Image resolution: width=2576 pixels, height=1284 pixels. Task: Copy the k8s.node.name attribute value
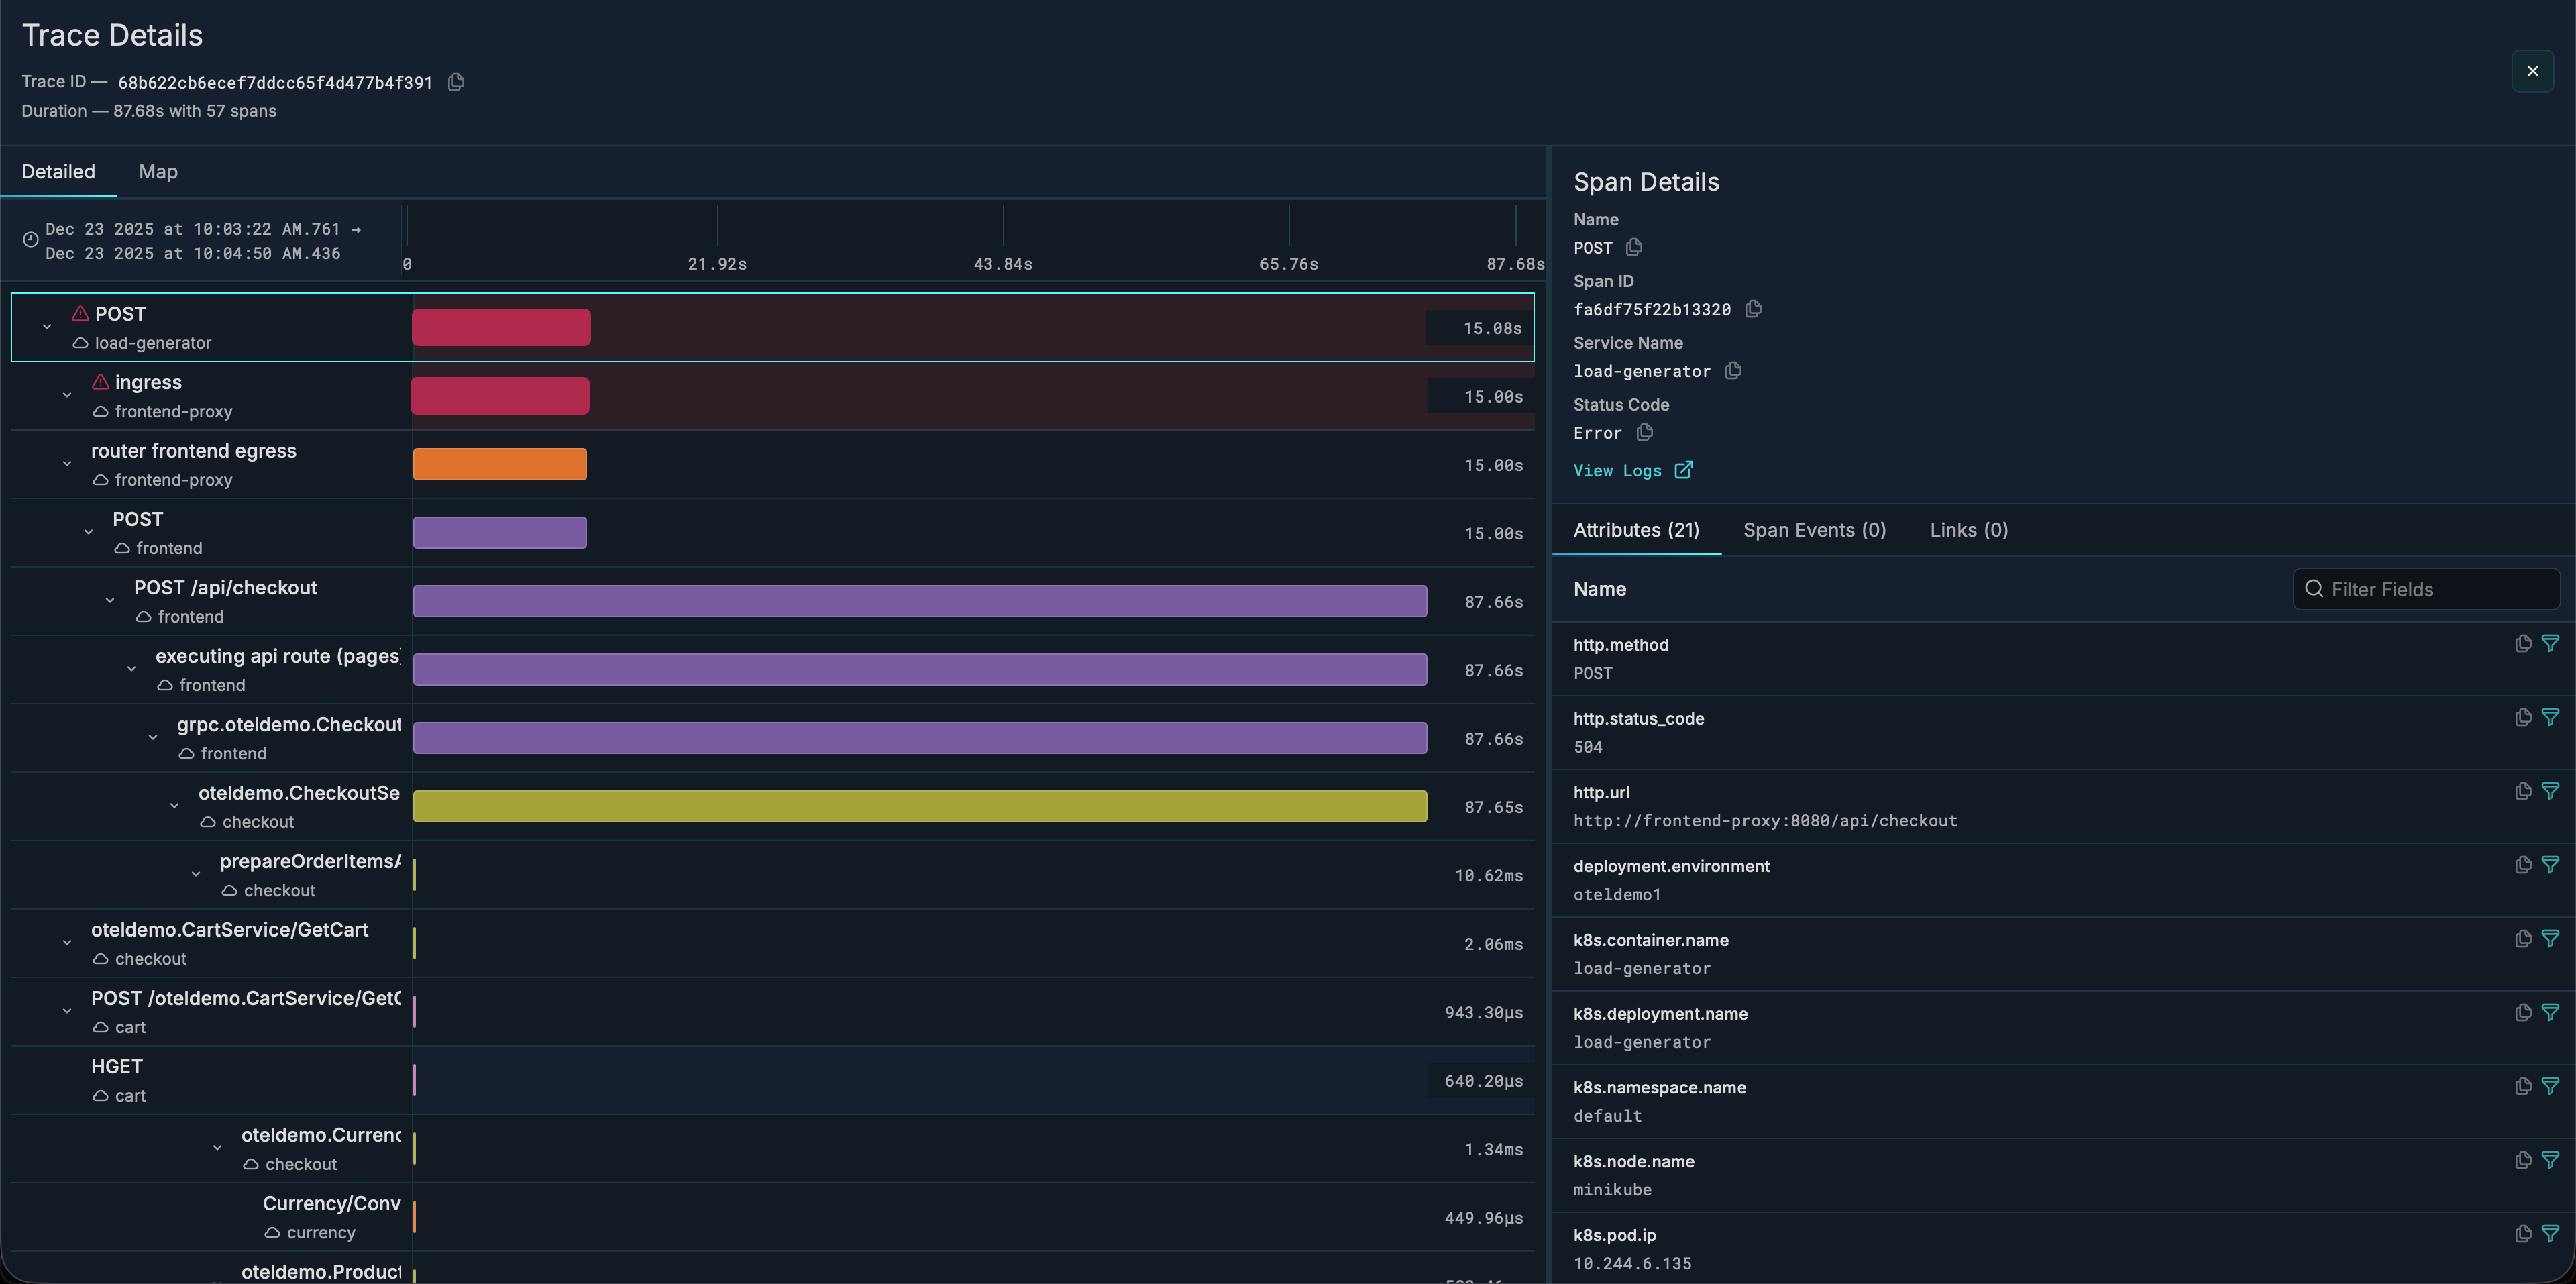tap(2523, 1160)
